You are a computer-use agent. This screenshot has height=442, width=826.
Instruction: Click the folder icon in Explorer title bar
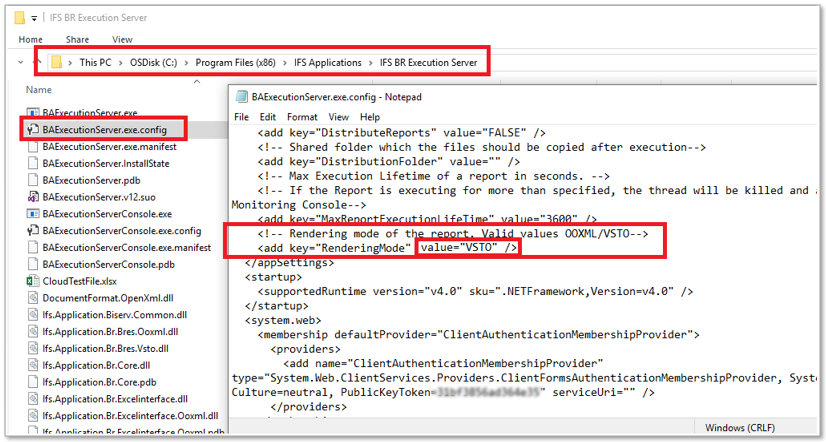point(17,17)
